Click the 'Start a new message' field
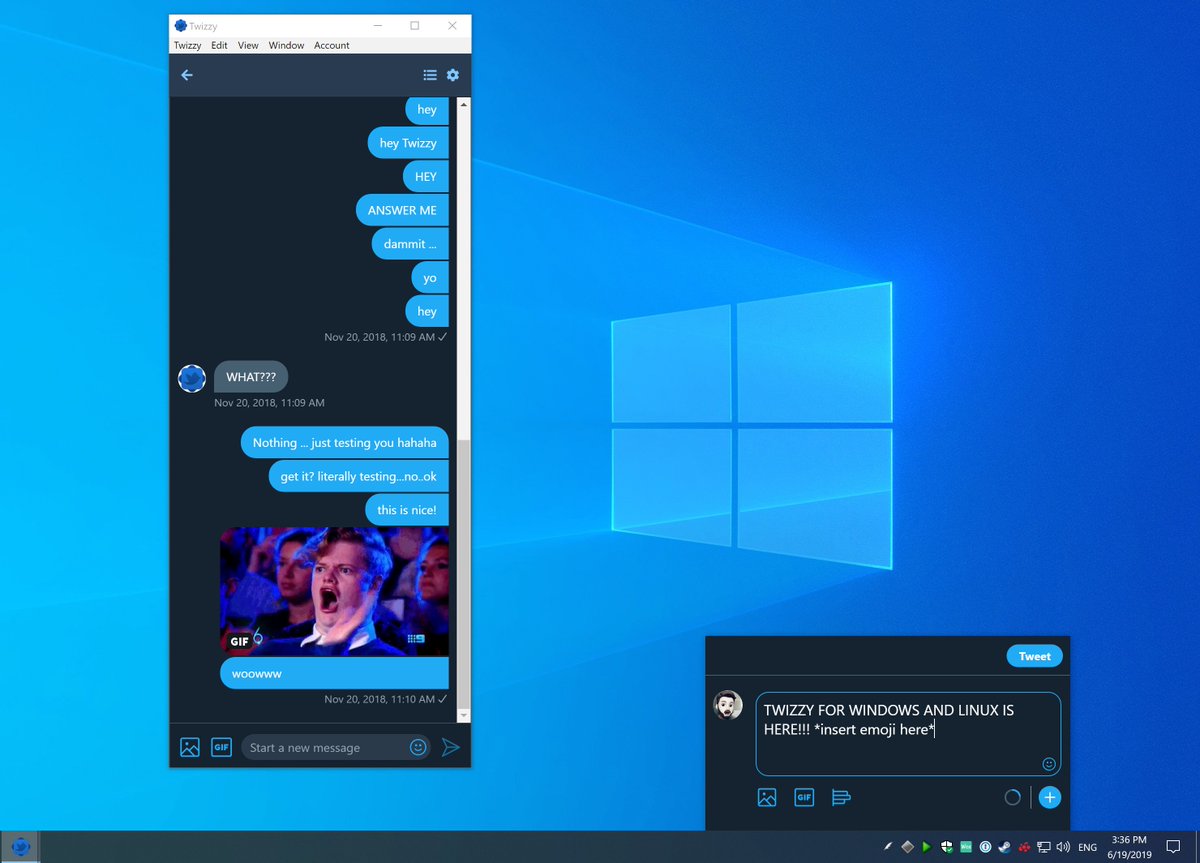 tap(336, 747)
